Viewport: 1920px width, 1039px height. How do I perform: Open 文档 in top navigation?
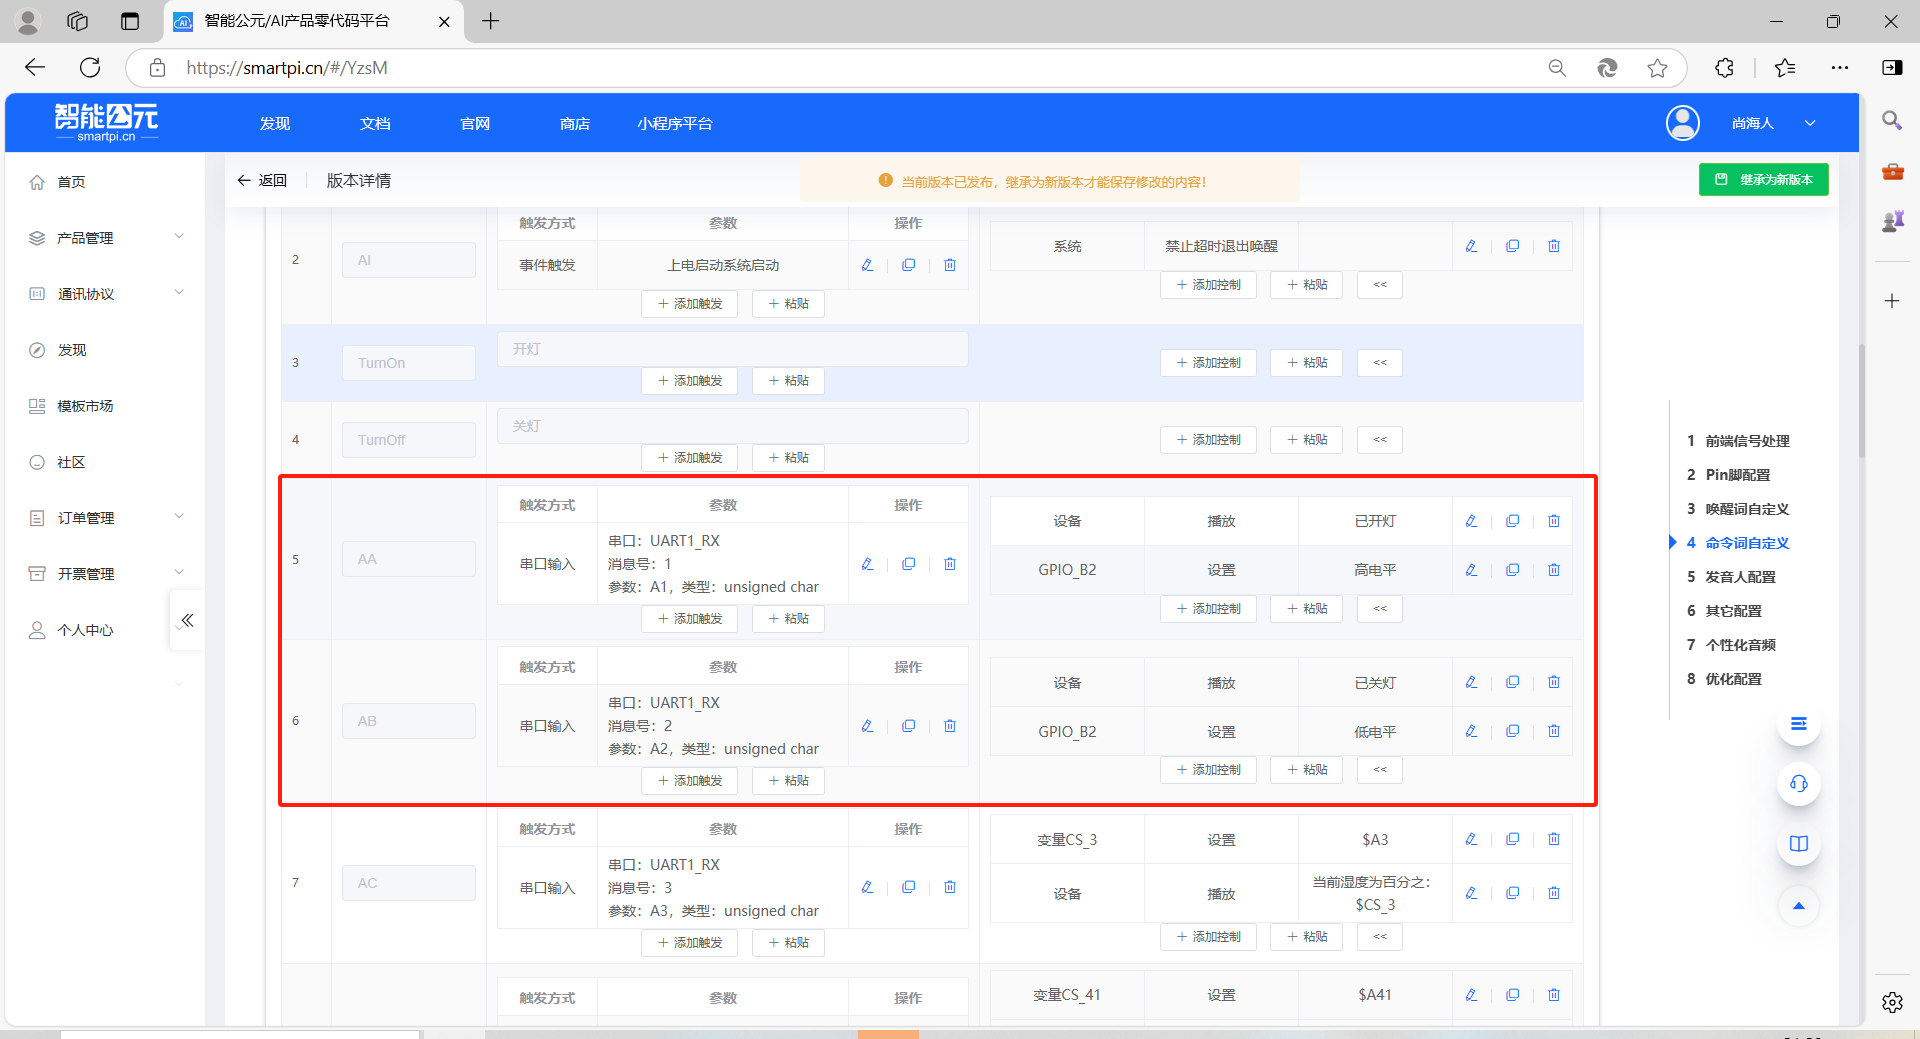(x=375, y=124)
